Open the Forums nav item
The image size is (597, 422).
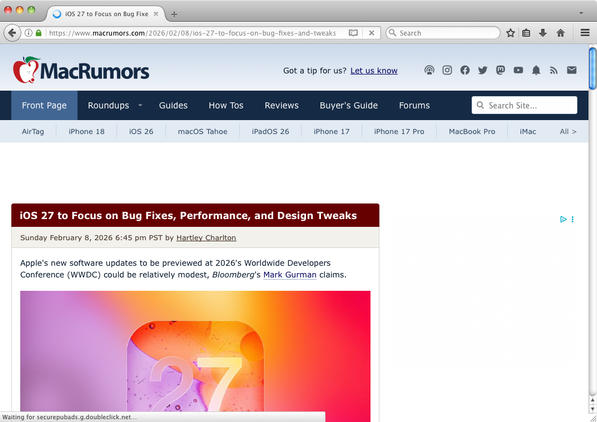[x=414, y=105]
